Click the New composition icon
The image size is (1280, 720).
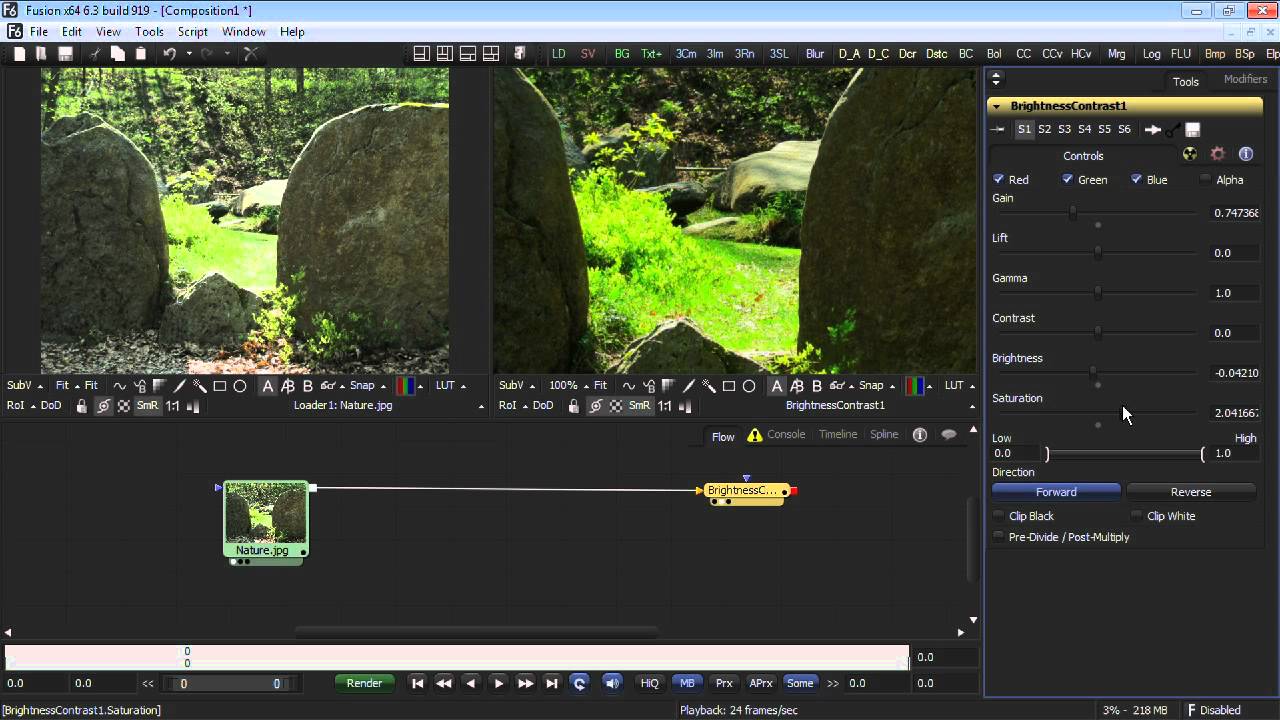19,54
